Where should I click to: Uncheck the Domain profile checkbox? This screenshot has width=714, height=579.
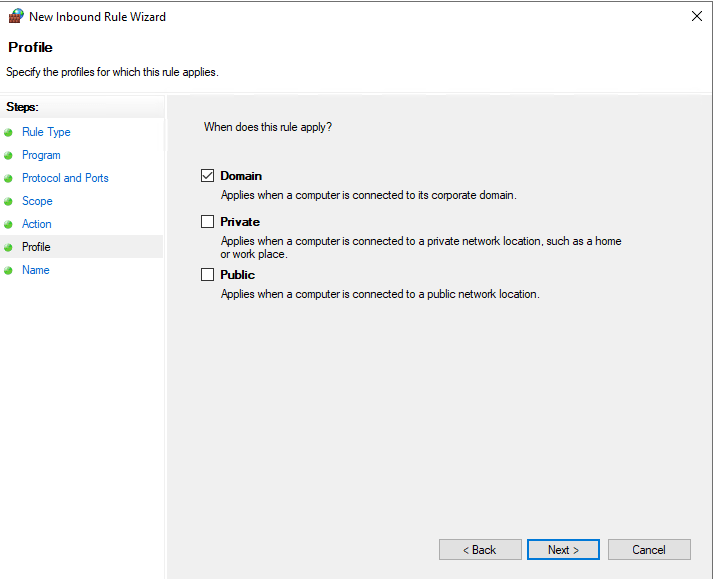(x=208, y=176)
